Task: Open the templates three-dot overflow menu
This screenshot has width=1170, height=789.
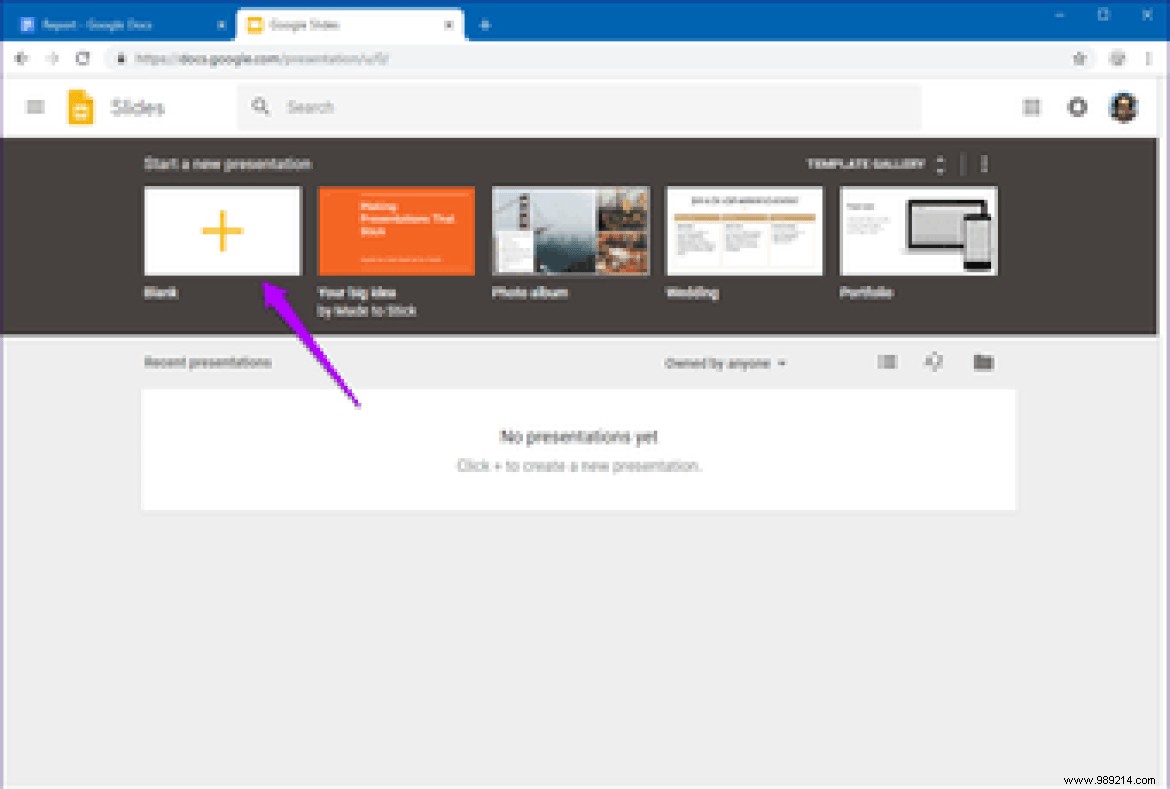Action: [x=985, y=164]
